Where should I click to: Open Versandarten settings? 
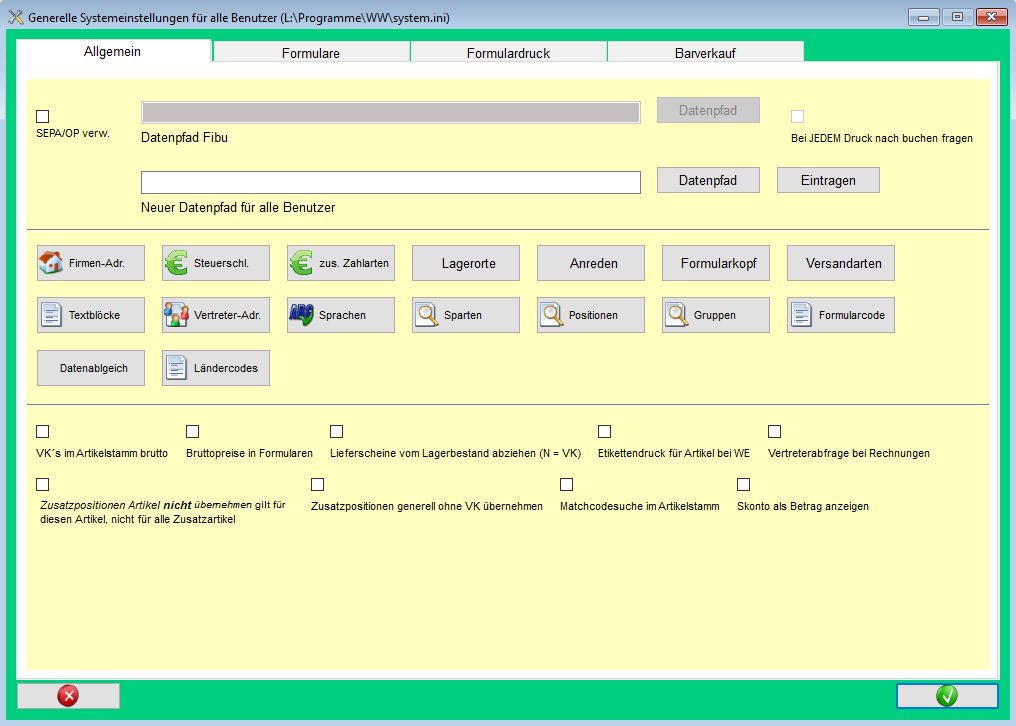coord(841,263)
